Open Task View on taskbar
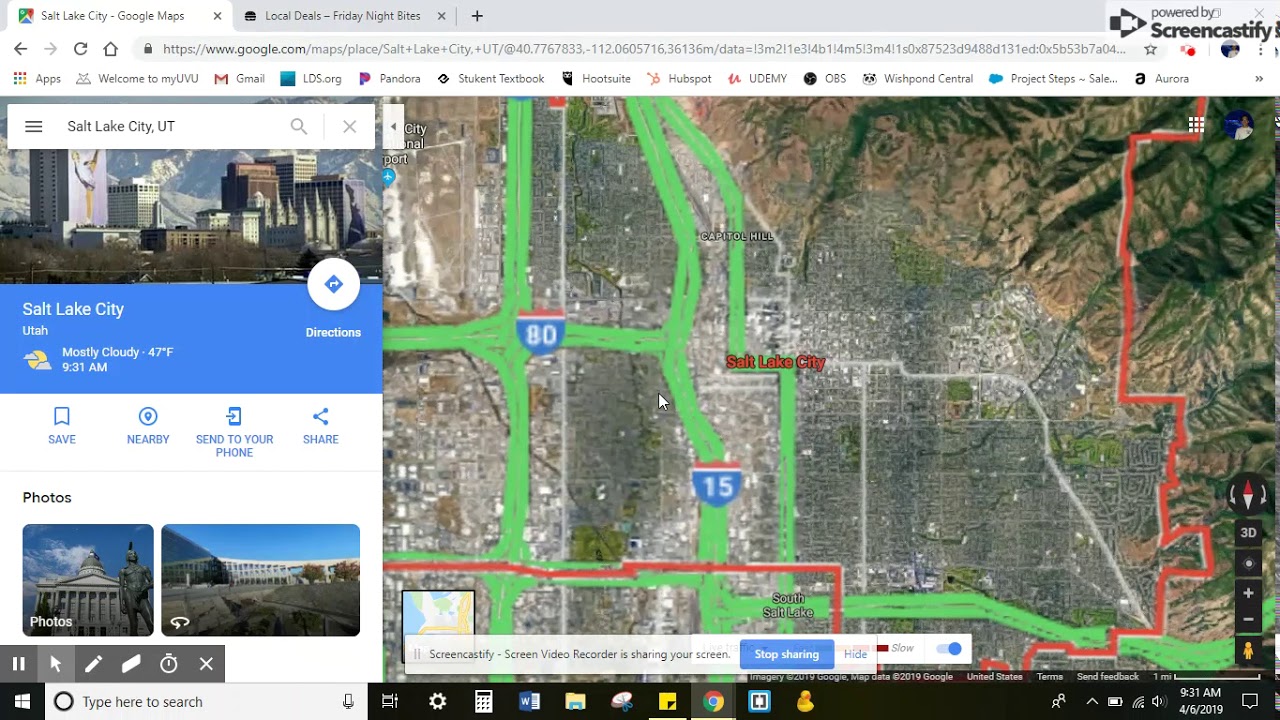The image size is (1280, 720). point(390,702)
